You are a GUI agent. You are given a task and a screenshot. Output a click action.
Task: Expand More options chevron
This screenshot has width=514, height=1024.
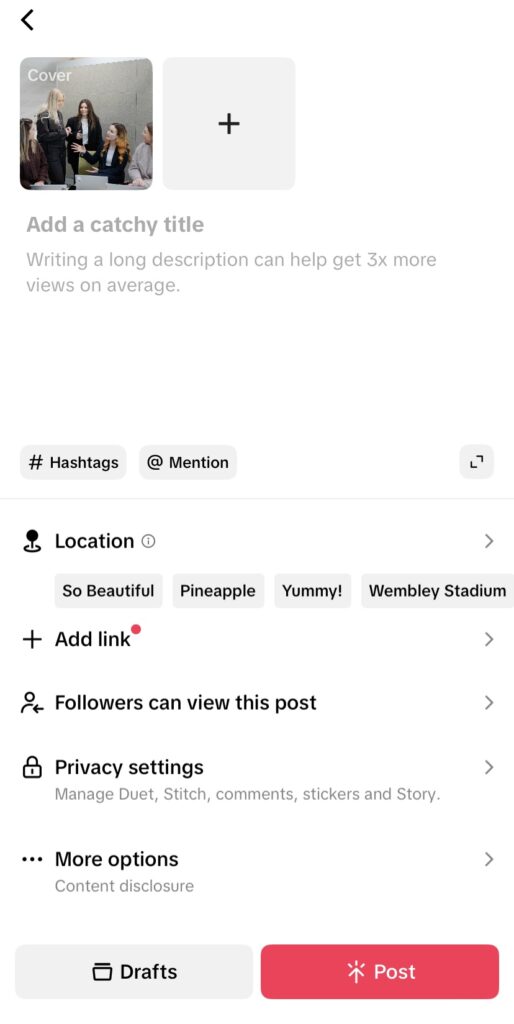pyautogui.click(x=489, y=859)
